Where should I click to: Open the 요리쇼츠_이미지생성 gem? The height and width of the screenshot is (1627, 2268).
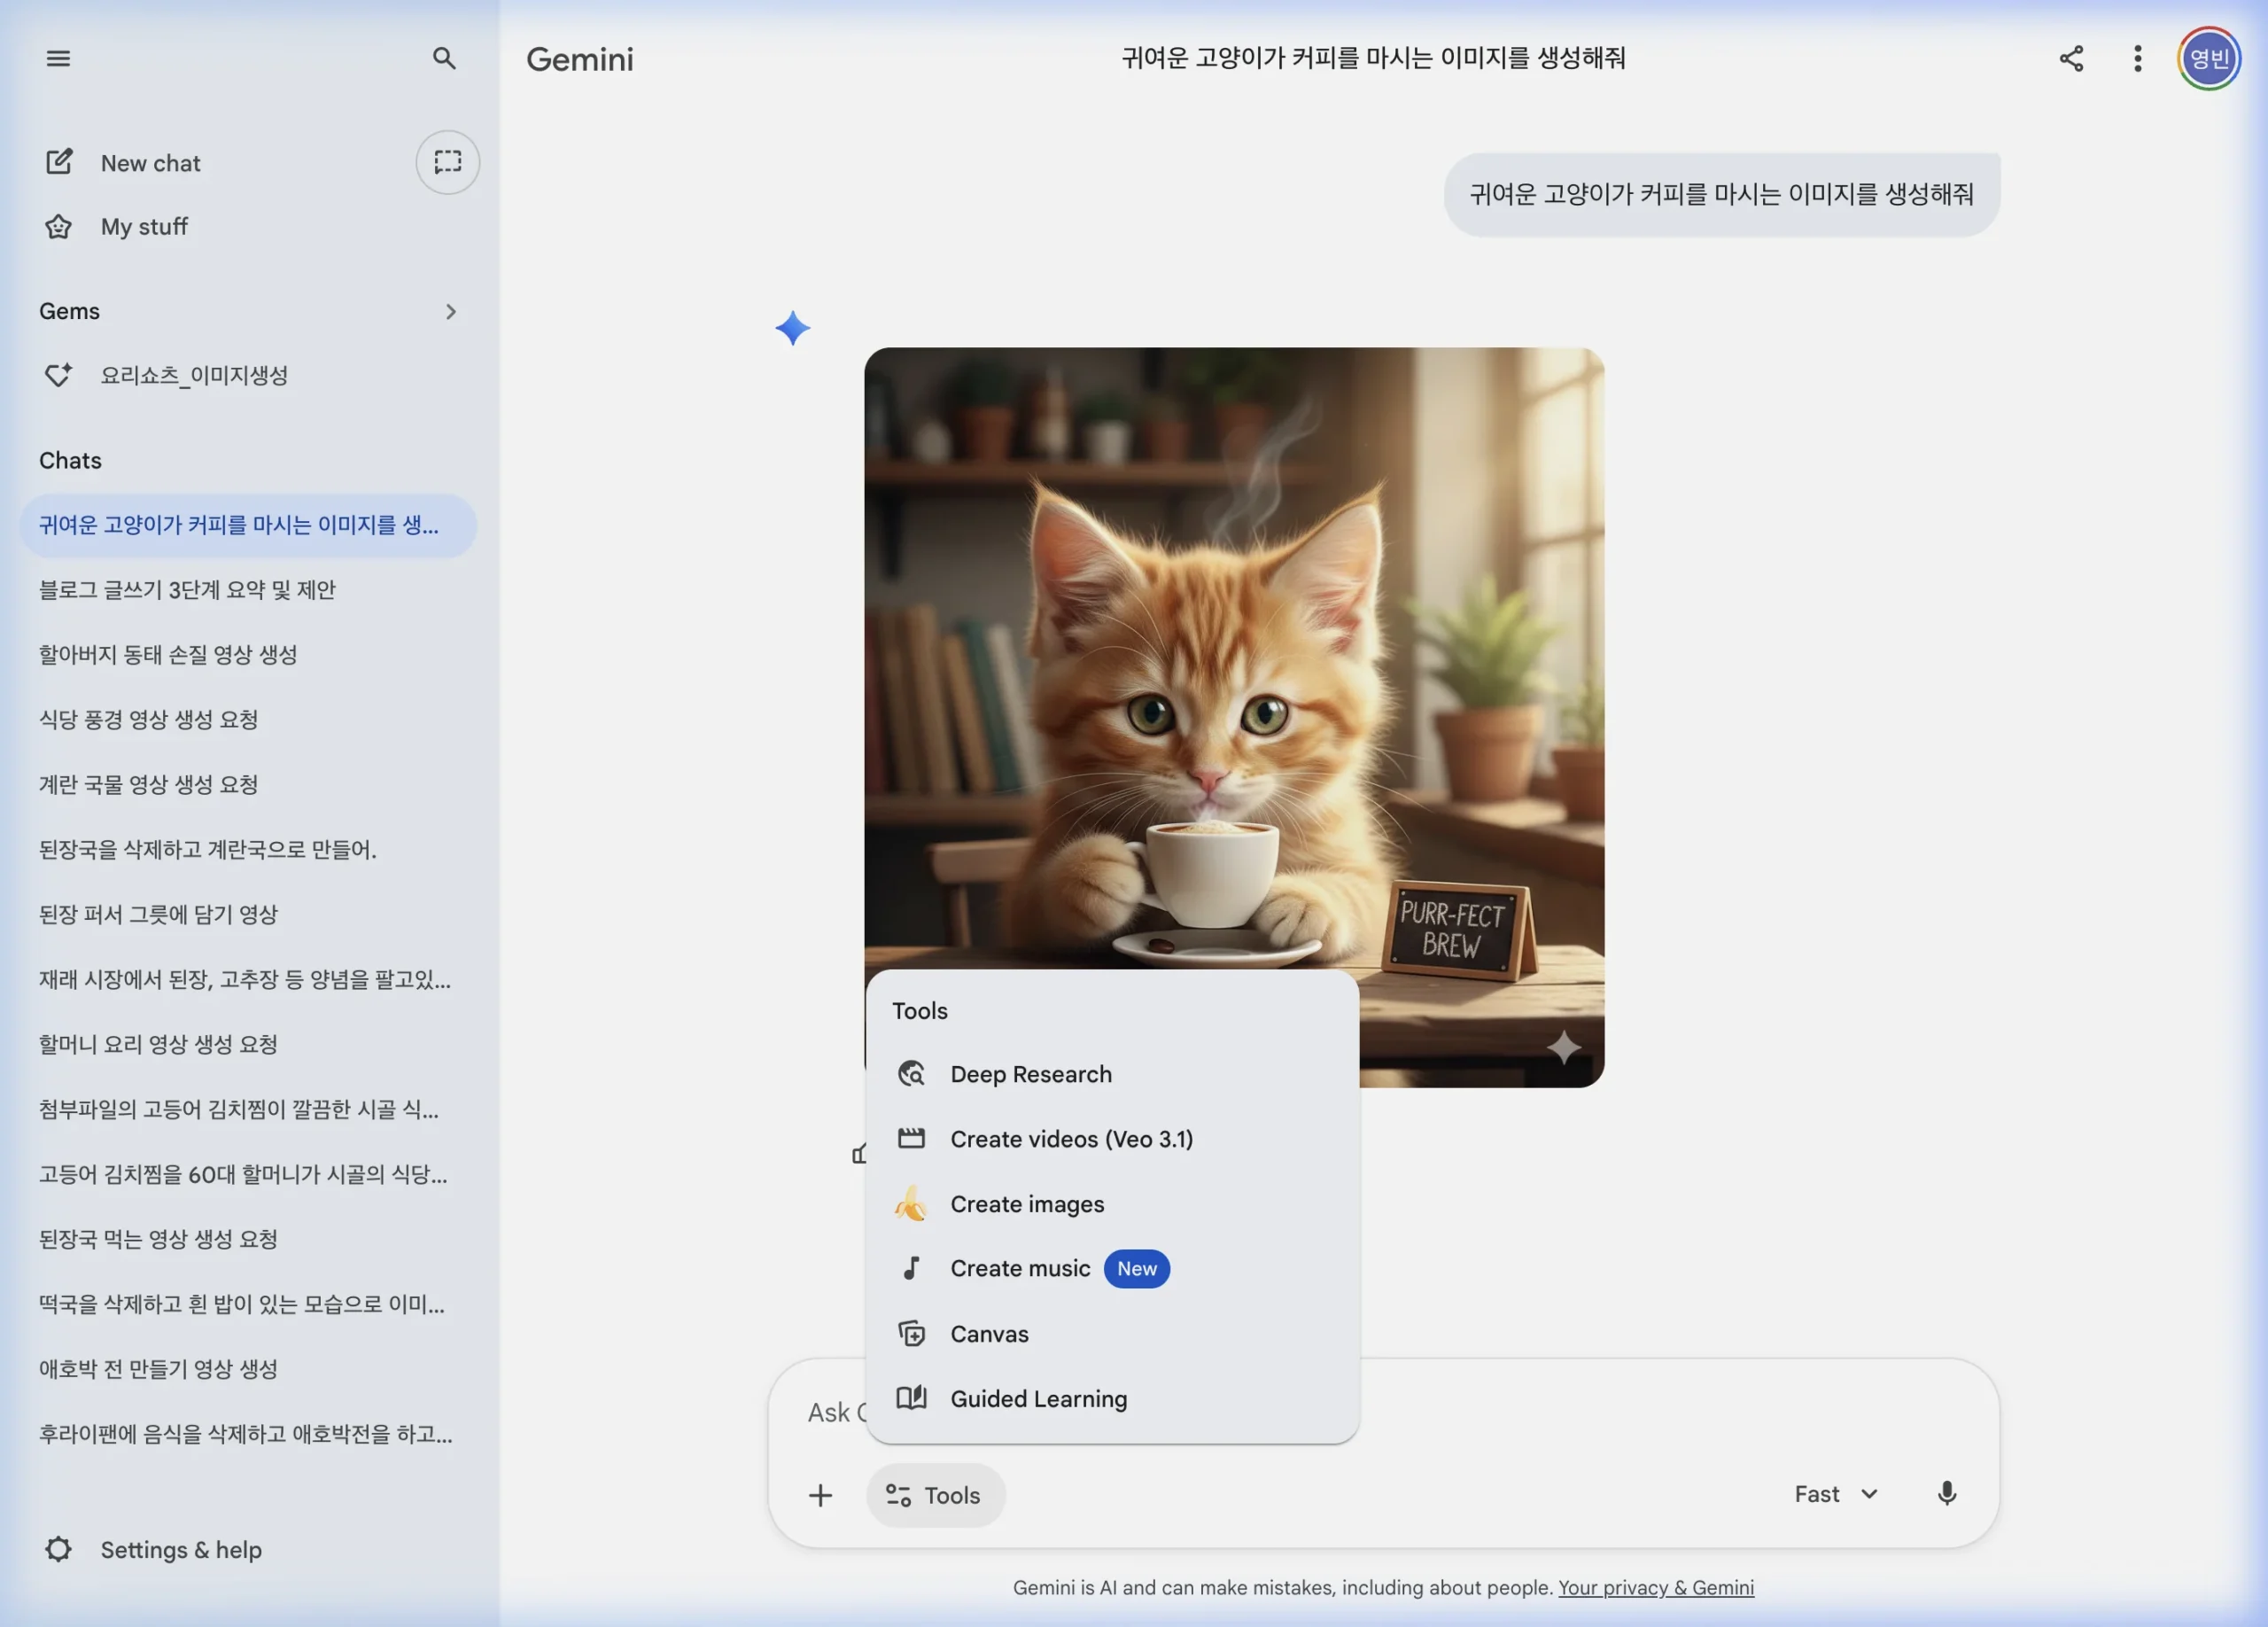pos(196,375)
